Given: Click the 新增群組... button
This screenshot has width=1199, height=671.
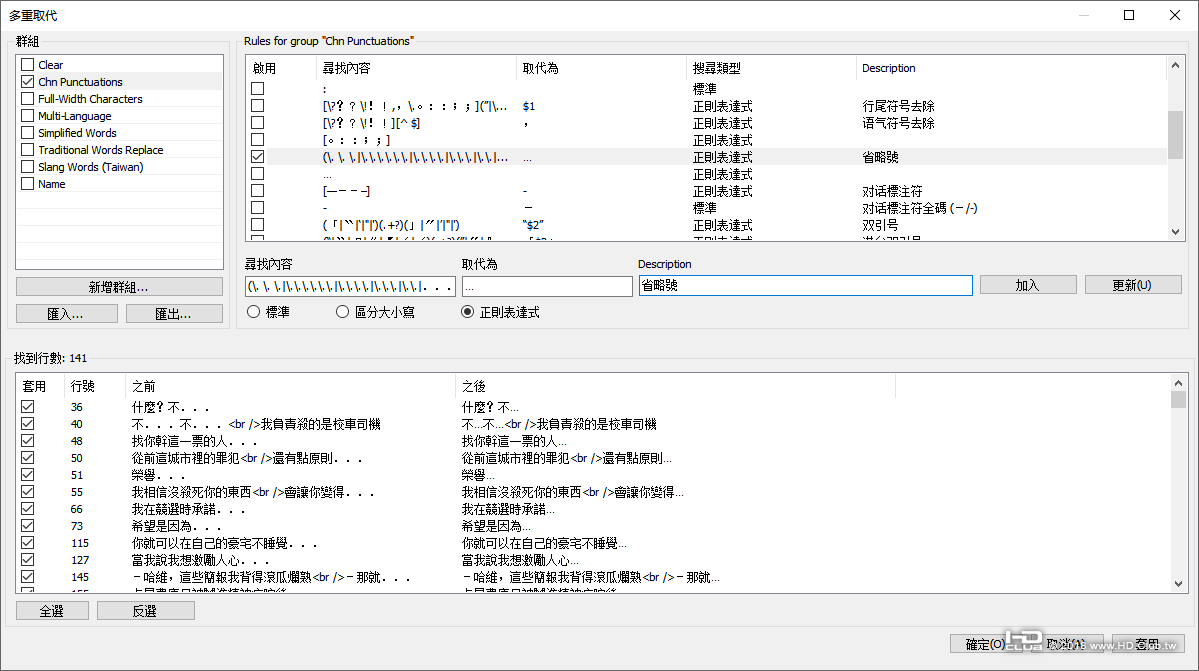Looking at the screenshot, I should (x=119, y=287).
